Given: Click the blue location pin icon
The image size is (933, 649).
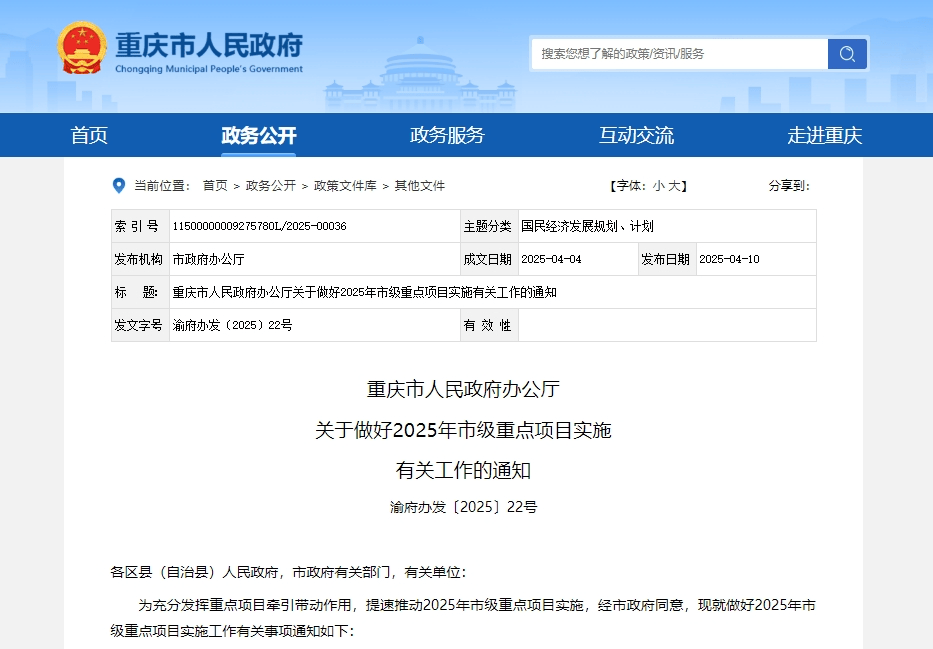Looking at the screenshot, I should click(119, 186).
